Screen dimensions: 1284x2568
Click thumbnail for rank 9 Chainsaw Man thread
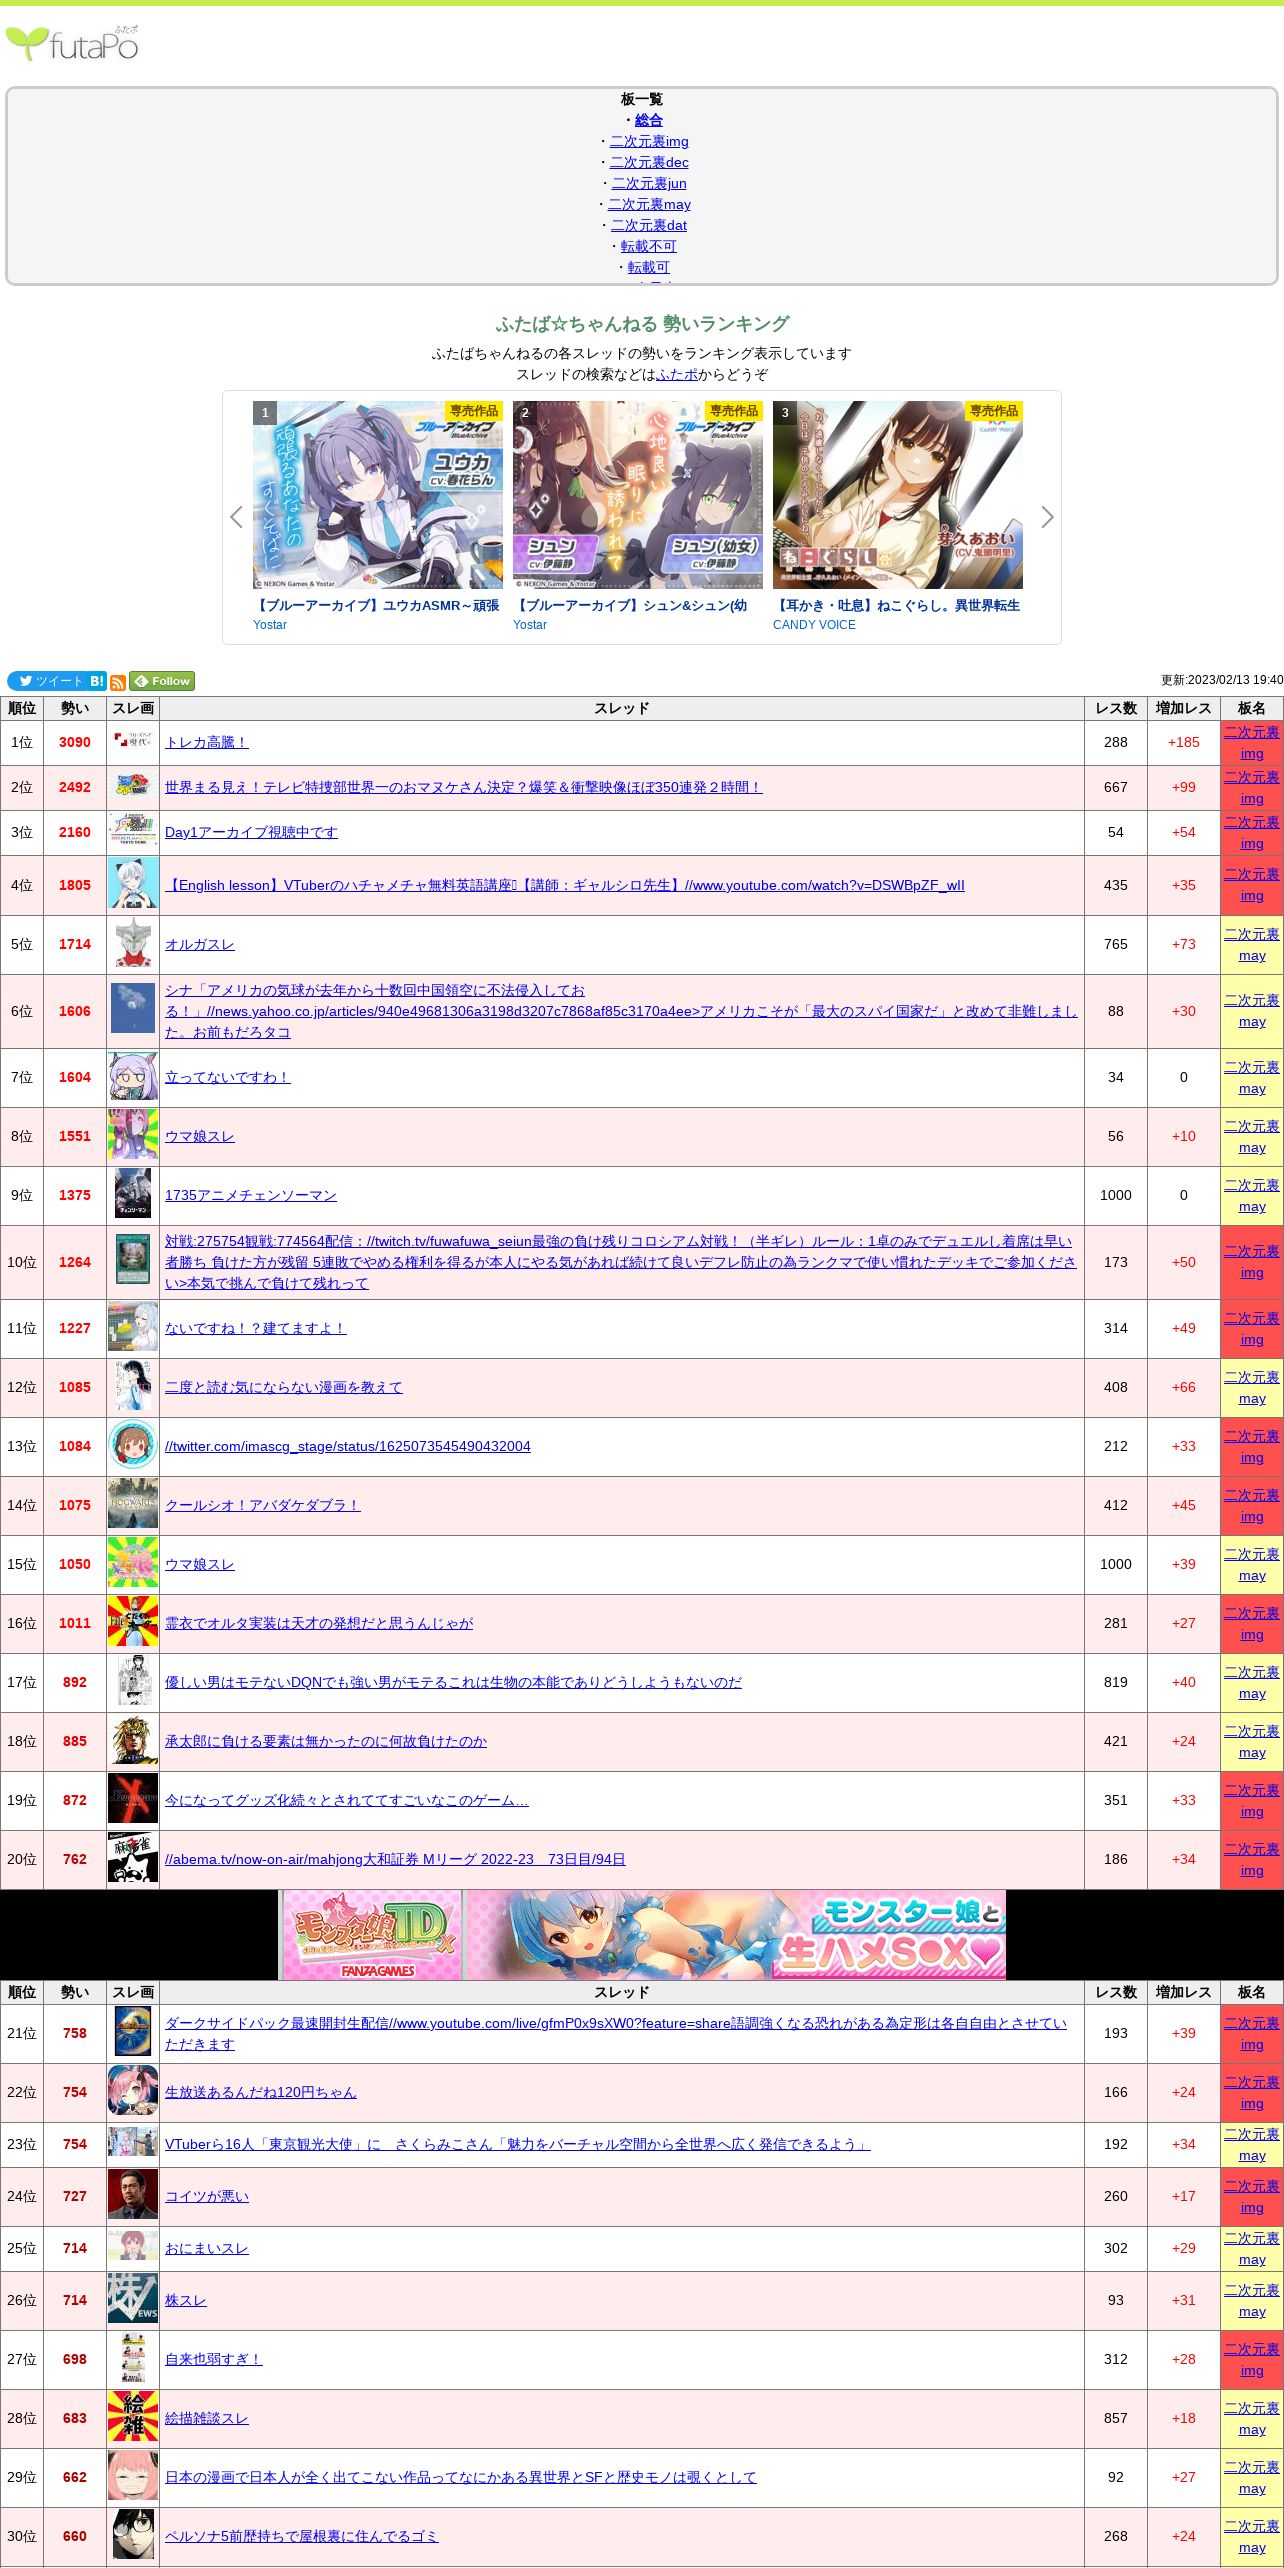point(133,1195)
